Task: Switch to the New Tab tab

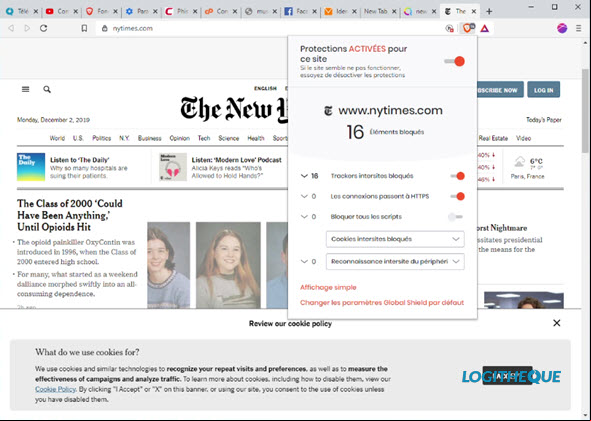Action: click(x=379, y=11)
